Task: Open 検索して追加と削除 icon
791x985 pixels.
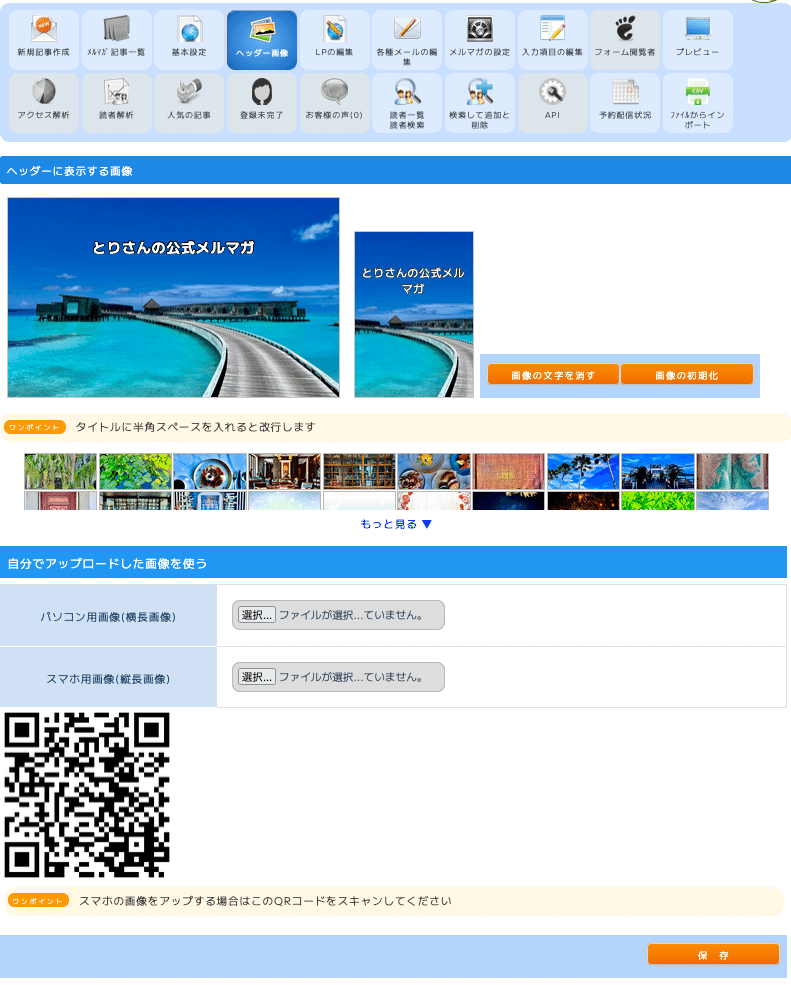Action: click(479, 103)
